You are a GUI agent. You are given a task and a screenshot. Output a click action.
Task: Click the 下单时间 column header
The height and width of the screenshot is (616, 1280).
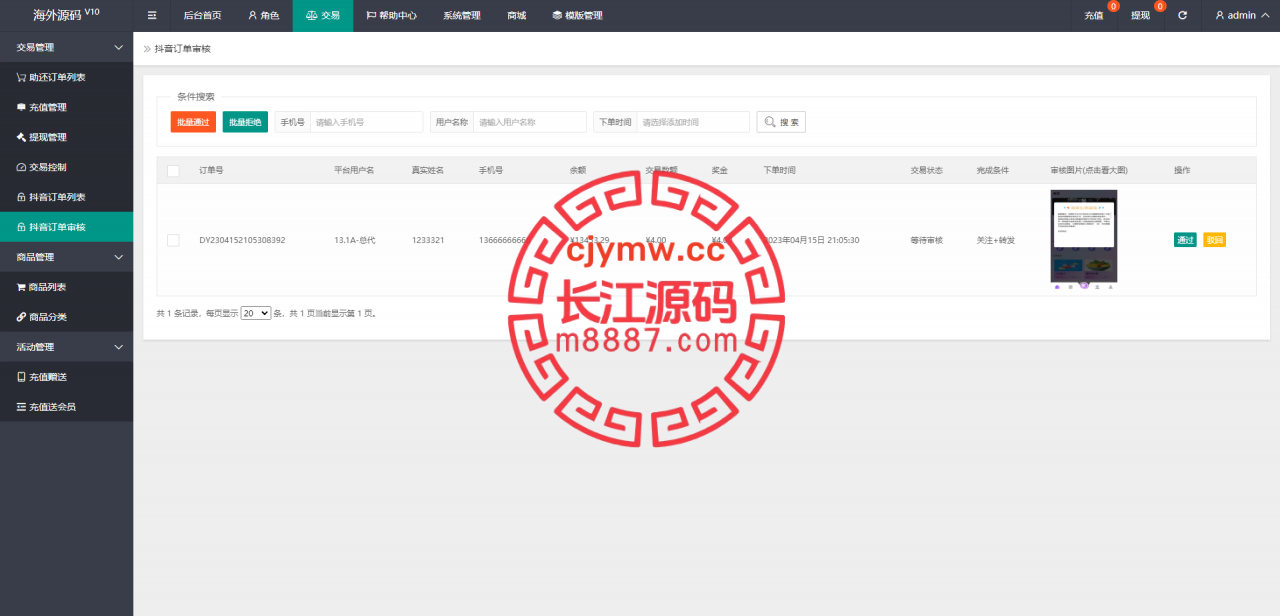coord(780,171)
